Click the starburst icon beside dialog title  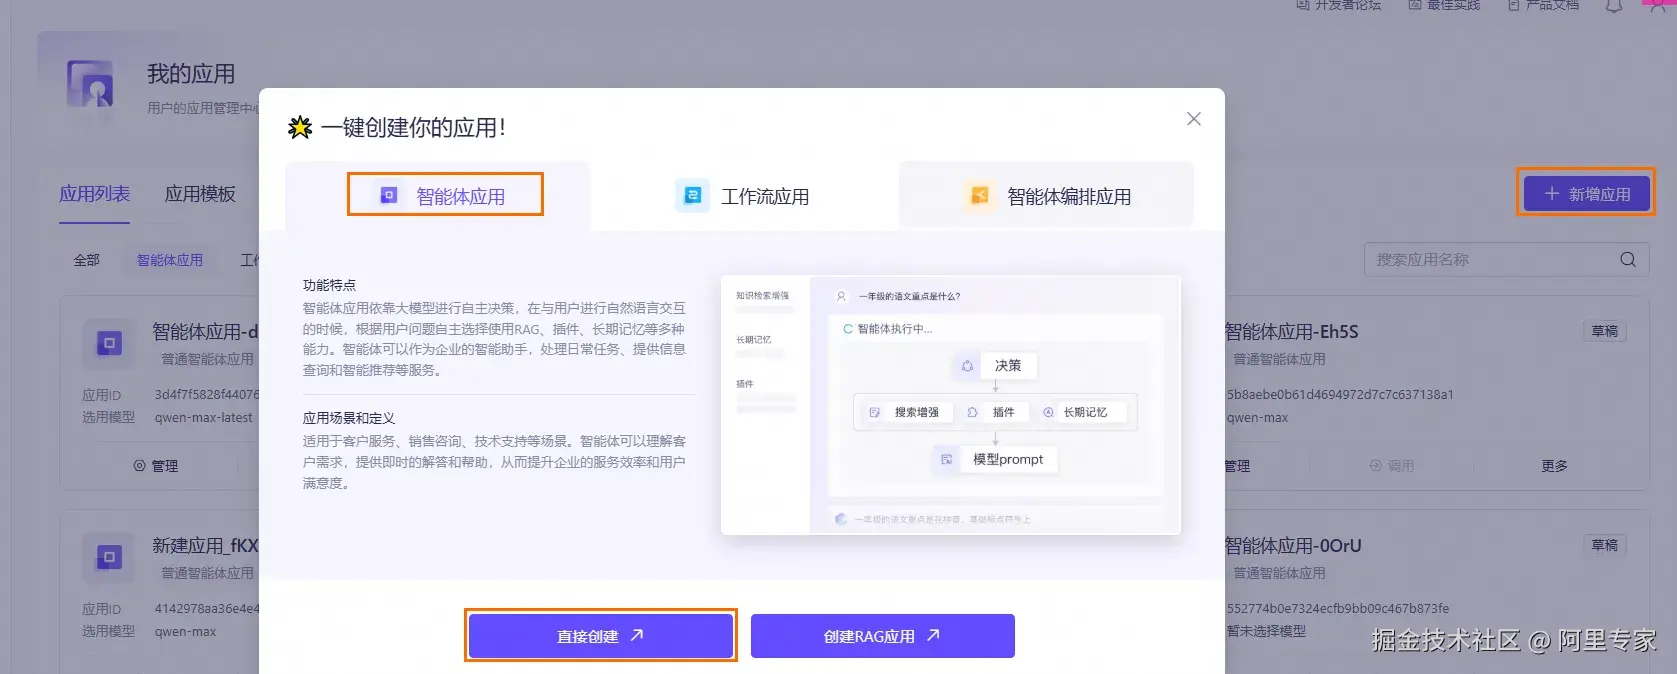[x=300, y=127]
